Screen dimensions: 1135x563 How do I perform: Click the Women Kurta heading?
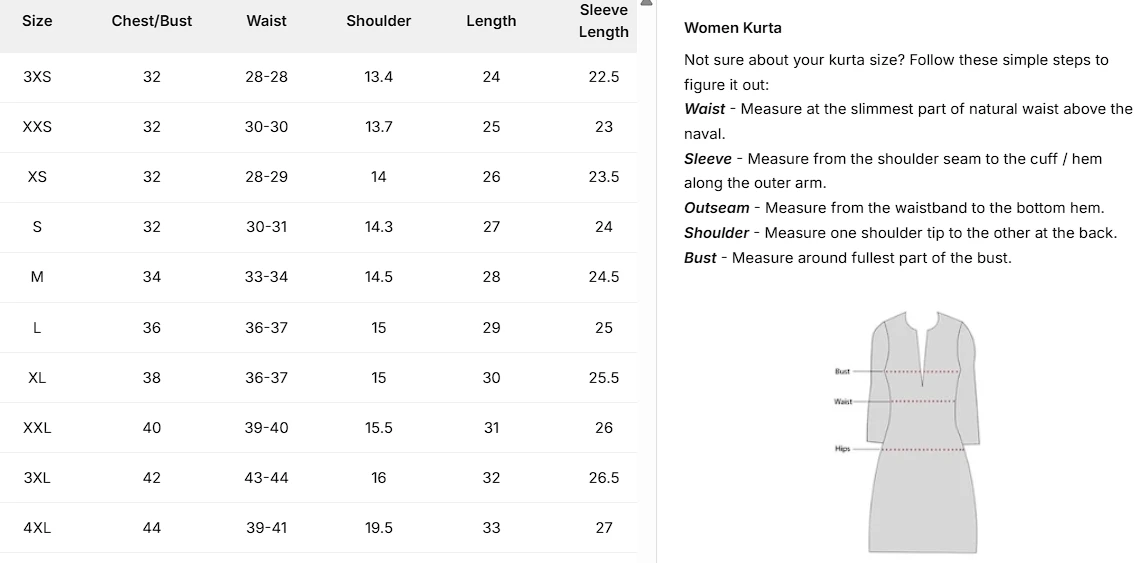(x=733, y=28)
